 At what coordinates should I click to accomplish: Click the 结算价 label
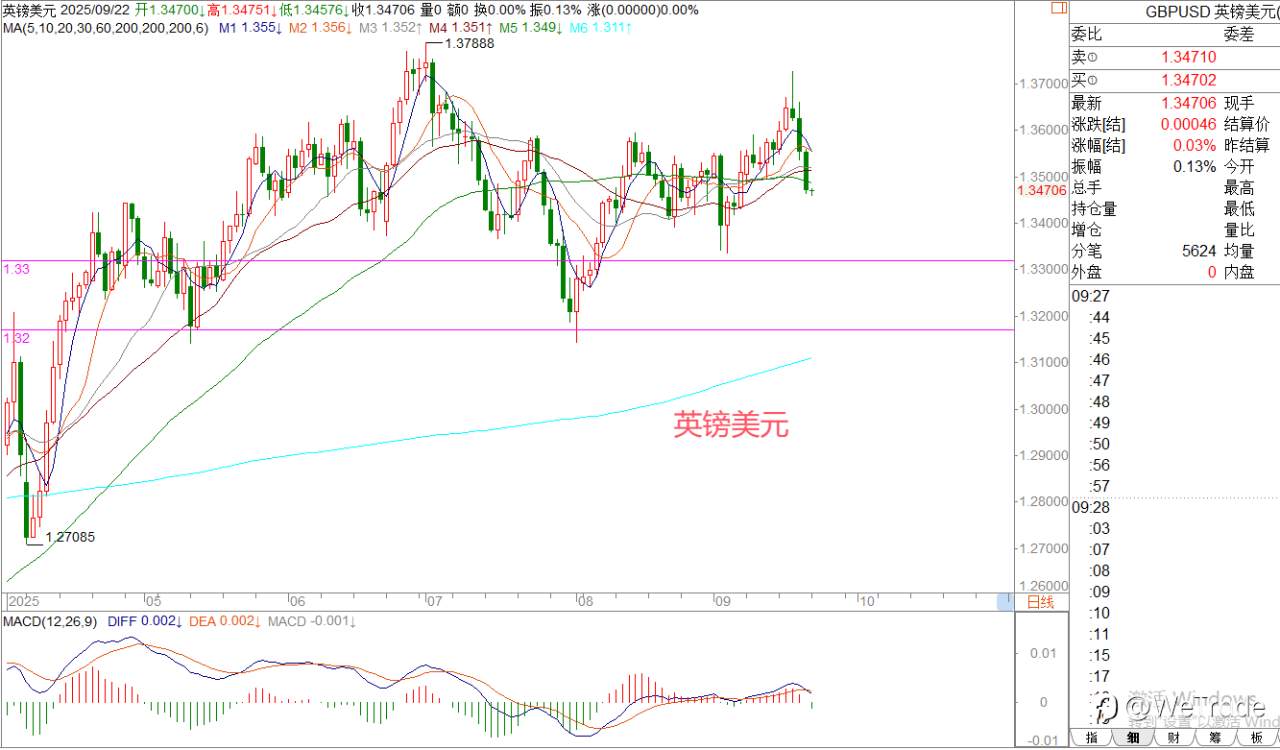tap(1247, 124)
